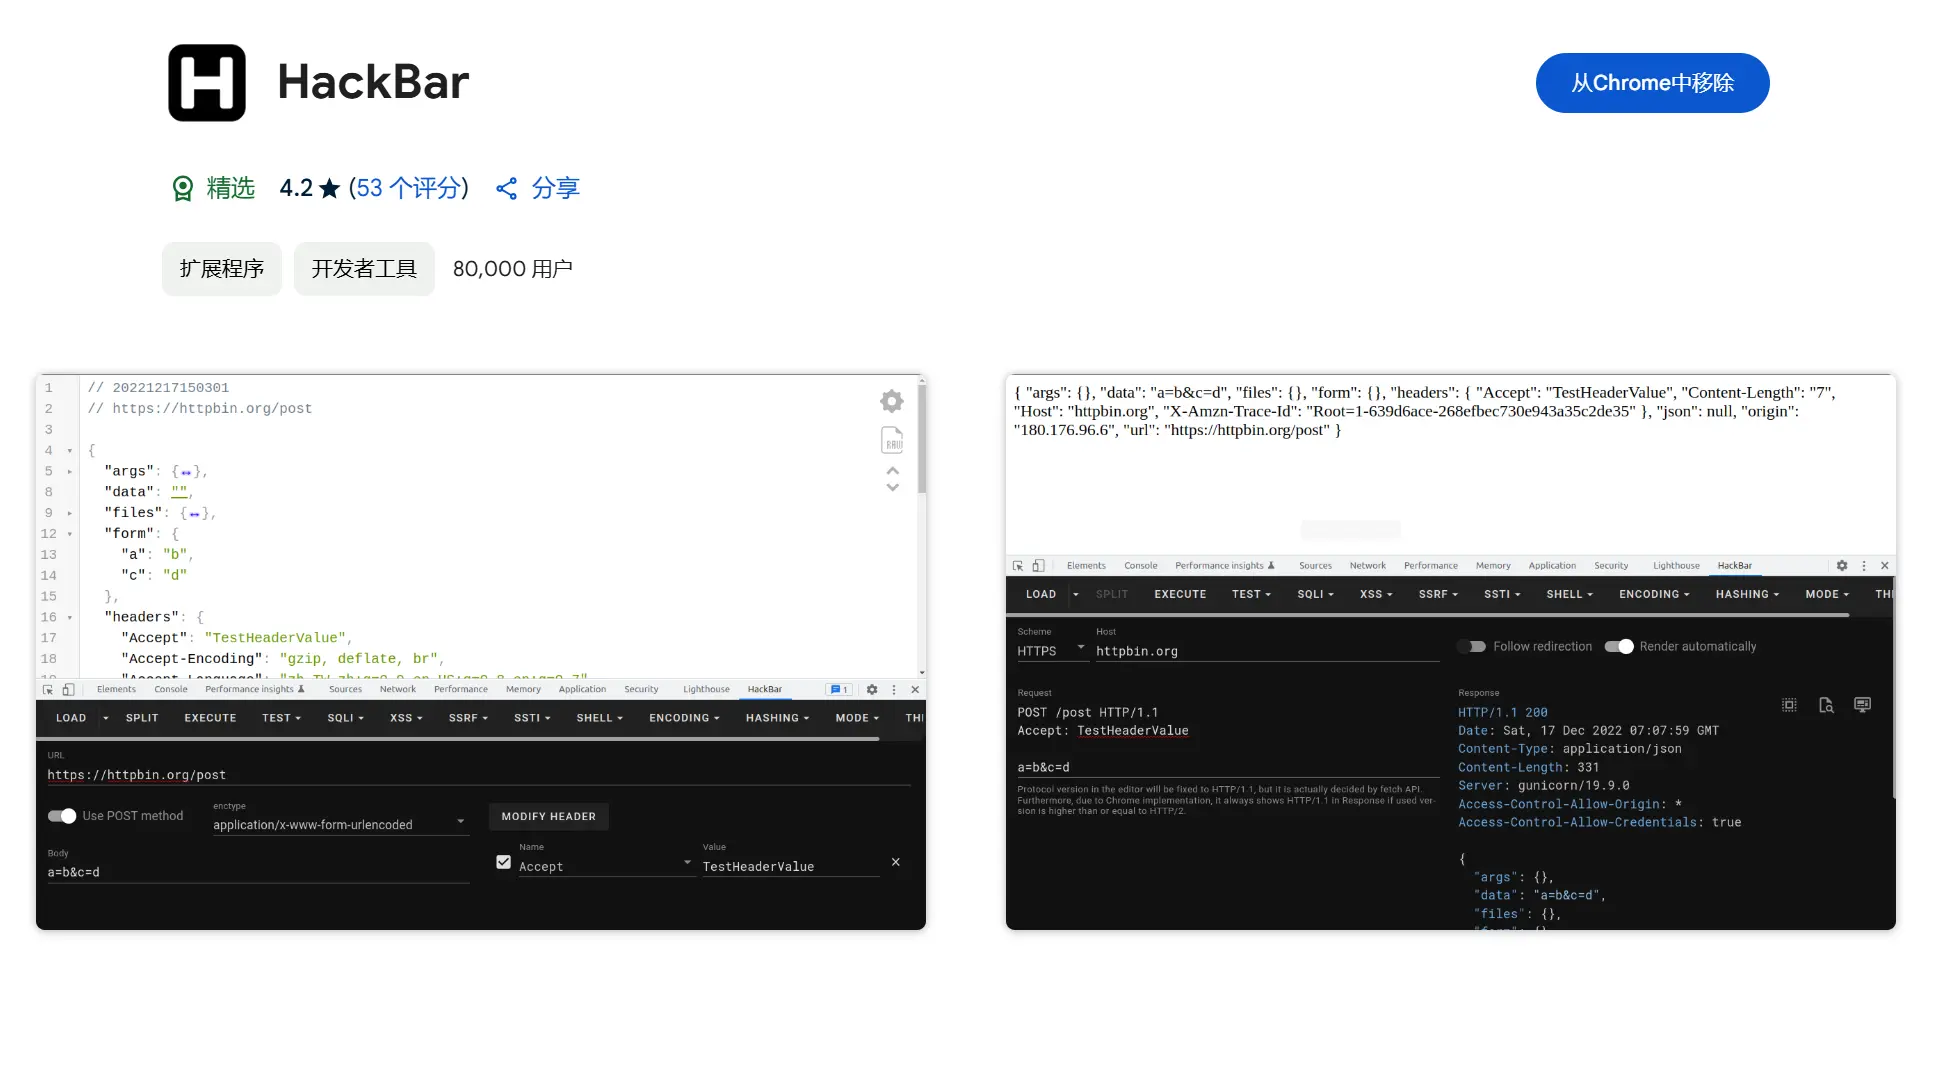Click DevTools three-dot menu in right screenshot
The width and height of the screenshot is (1935, 1068).
pyautogui.click(x=1864, y=566)
